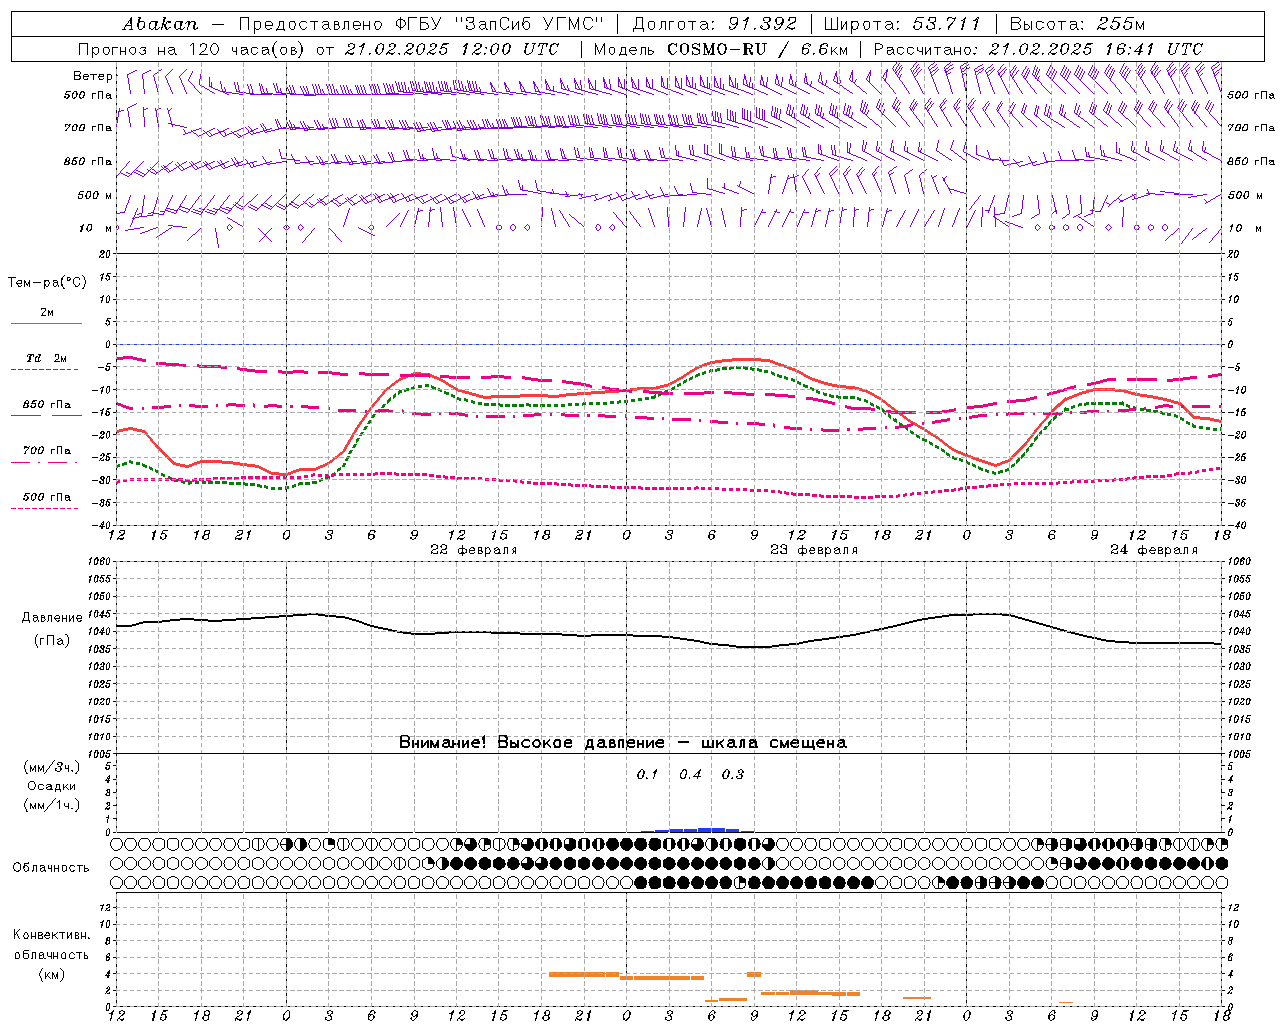The image size is (1280, 1024).
Task: Click the computed time "Рассчитано: 21.02.2025 16:41 UTC"
Action: tap(1038, 49)
